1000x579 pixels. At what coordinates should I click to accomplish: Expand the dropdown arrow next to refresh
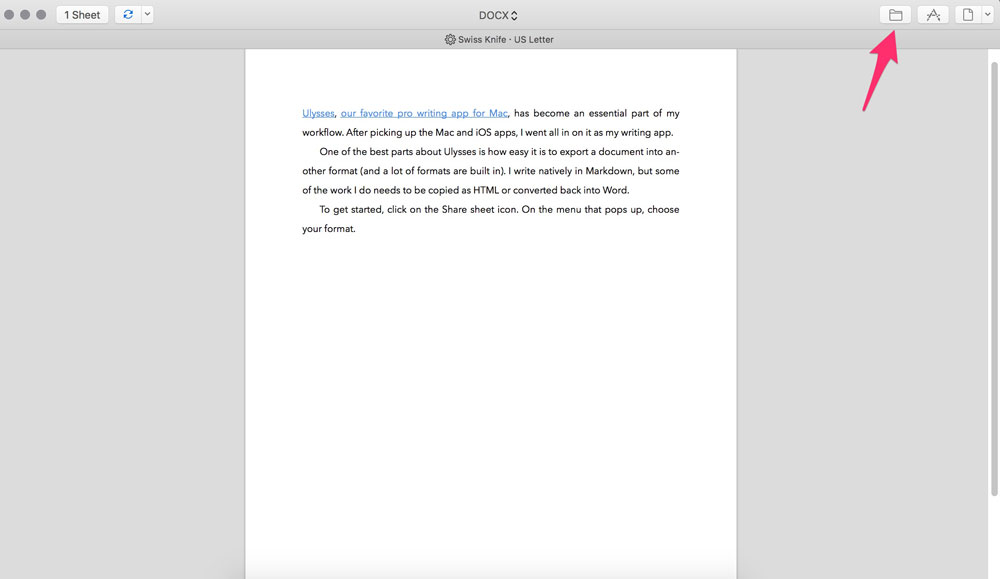[x=147, y=15]
